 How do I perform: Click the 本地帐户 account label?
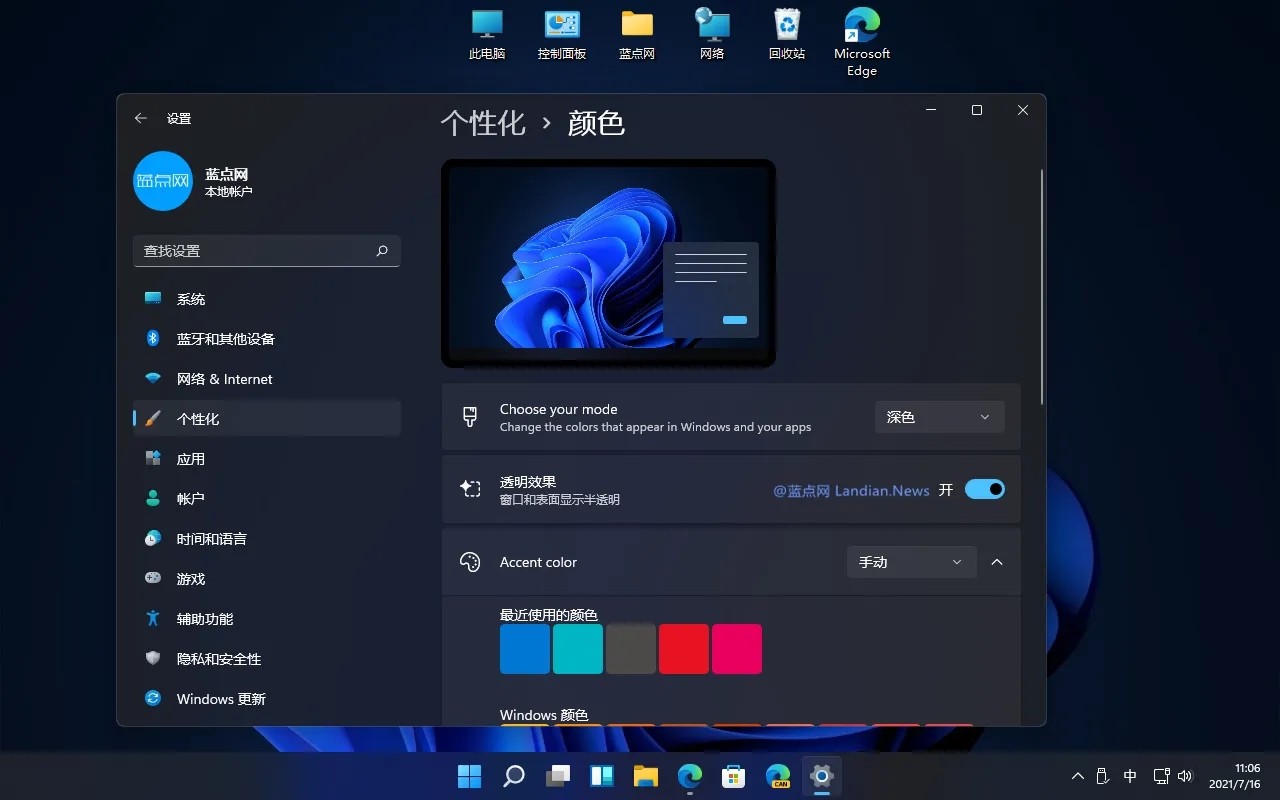coord(229,191)
